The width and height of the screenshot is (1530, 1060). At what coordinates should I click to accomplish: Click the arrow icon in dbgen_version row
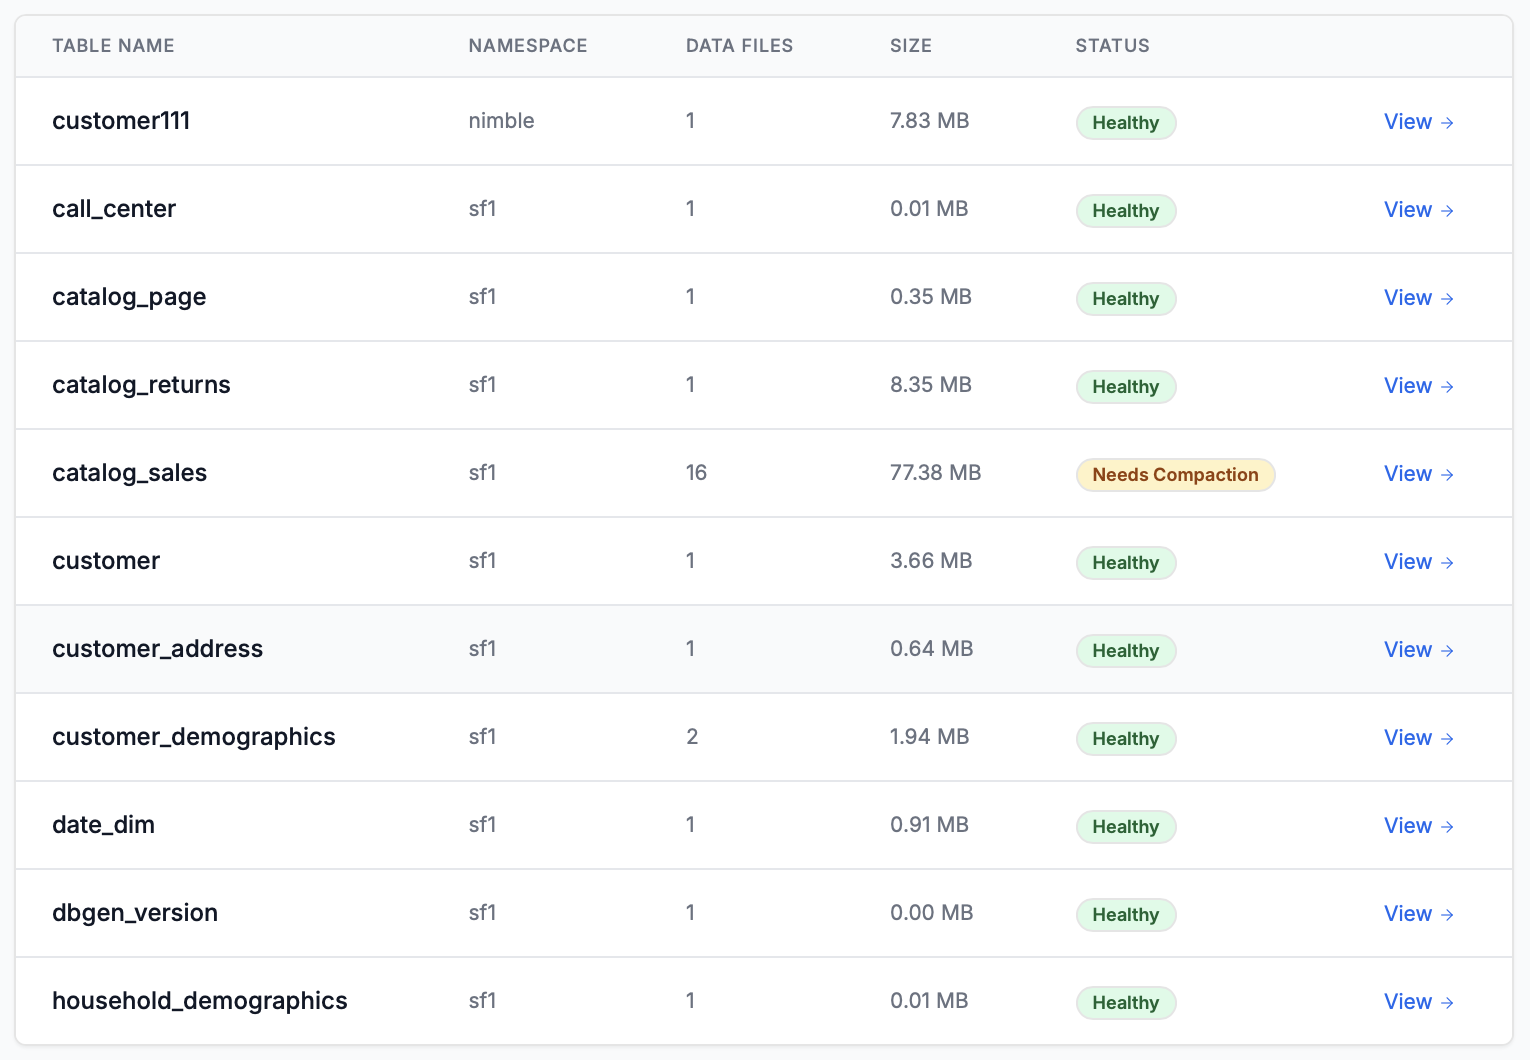(1447, 915)
